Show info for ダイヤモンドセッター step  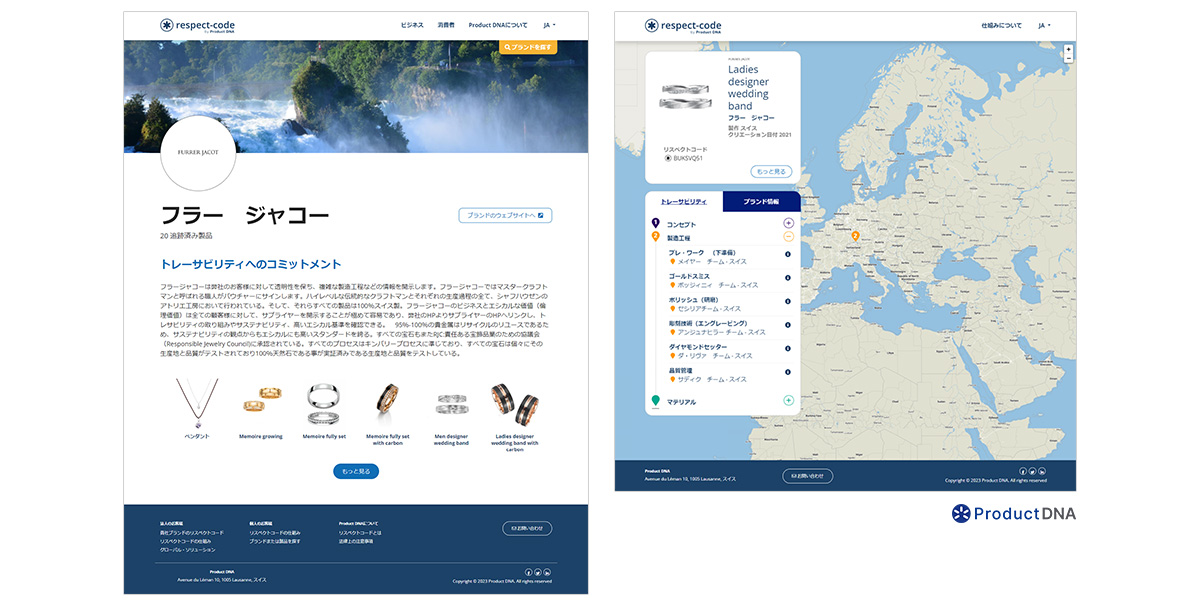pos(788,349)
